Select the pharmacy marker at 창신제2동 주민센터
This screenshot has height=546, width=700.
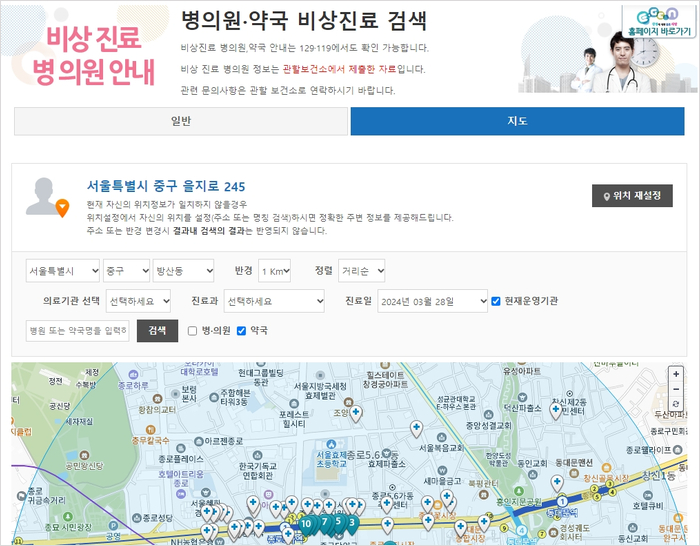coord(556,411)
